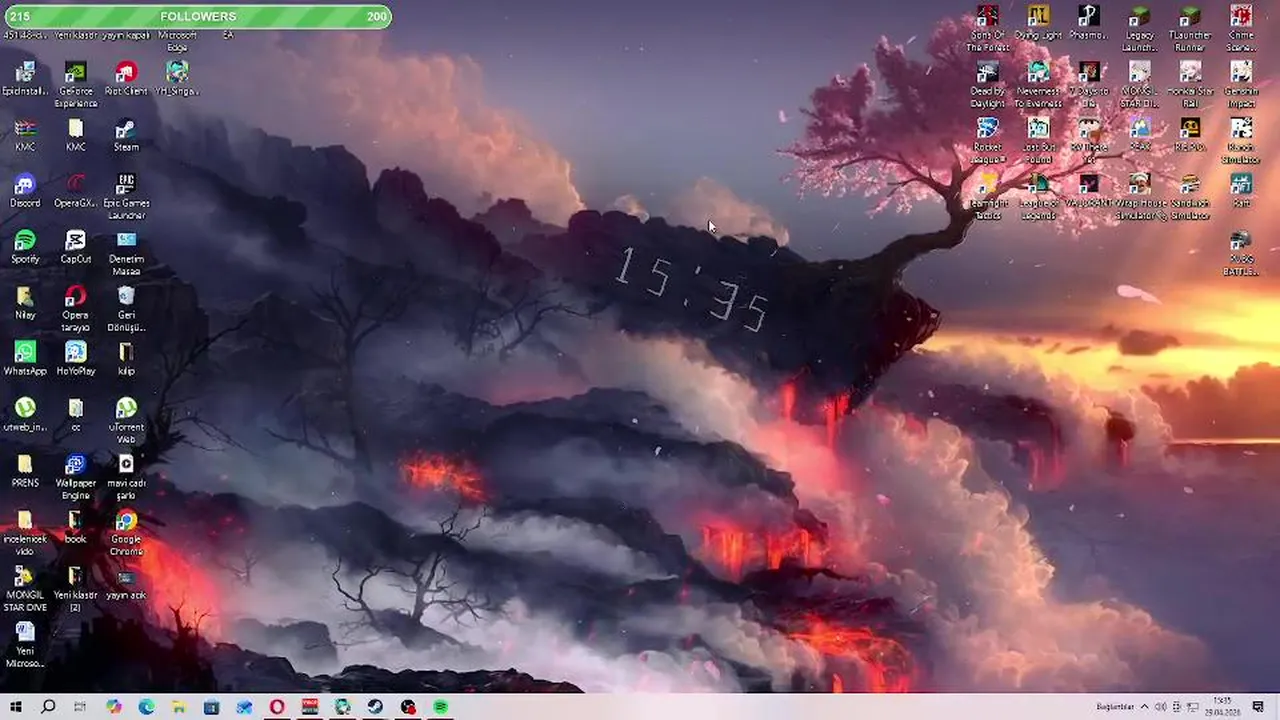The height and width of the screenshot is (720, 1280).
Task: Open taskbar Search magnifier
Action: 48,707
